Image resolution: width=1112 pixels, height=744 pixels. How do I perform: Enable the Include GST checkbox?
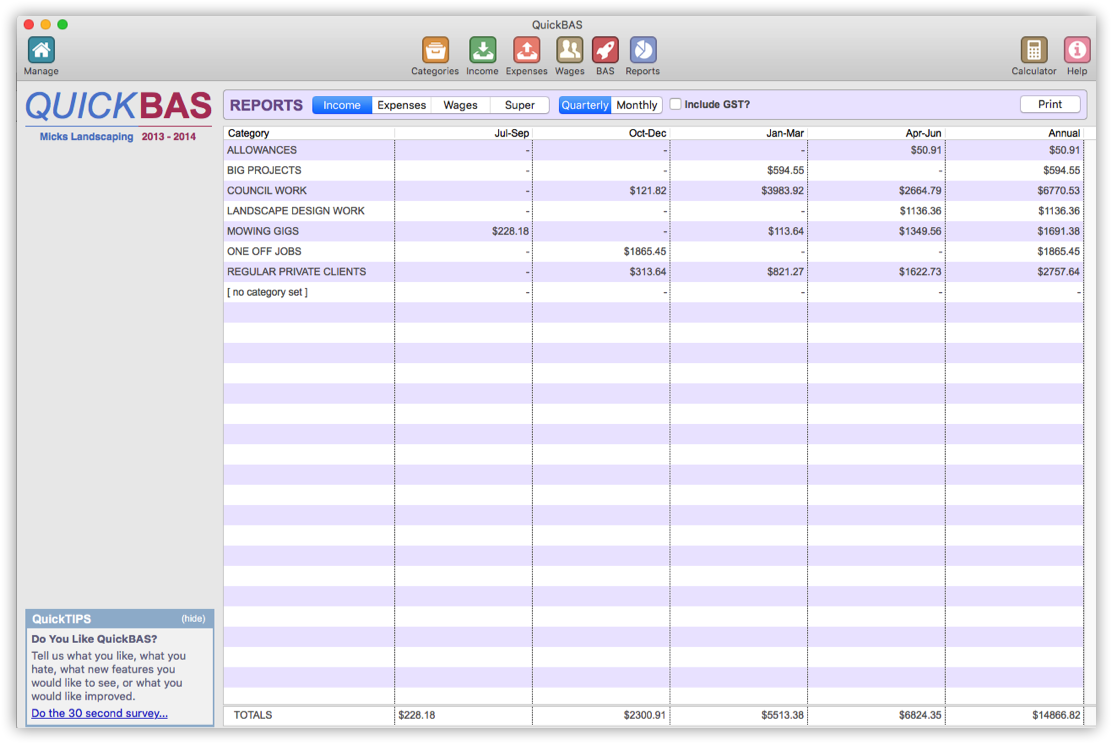point(675,103)
